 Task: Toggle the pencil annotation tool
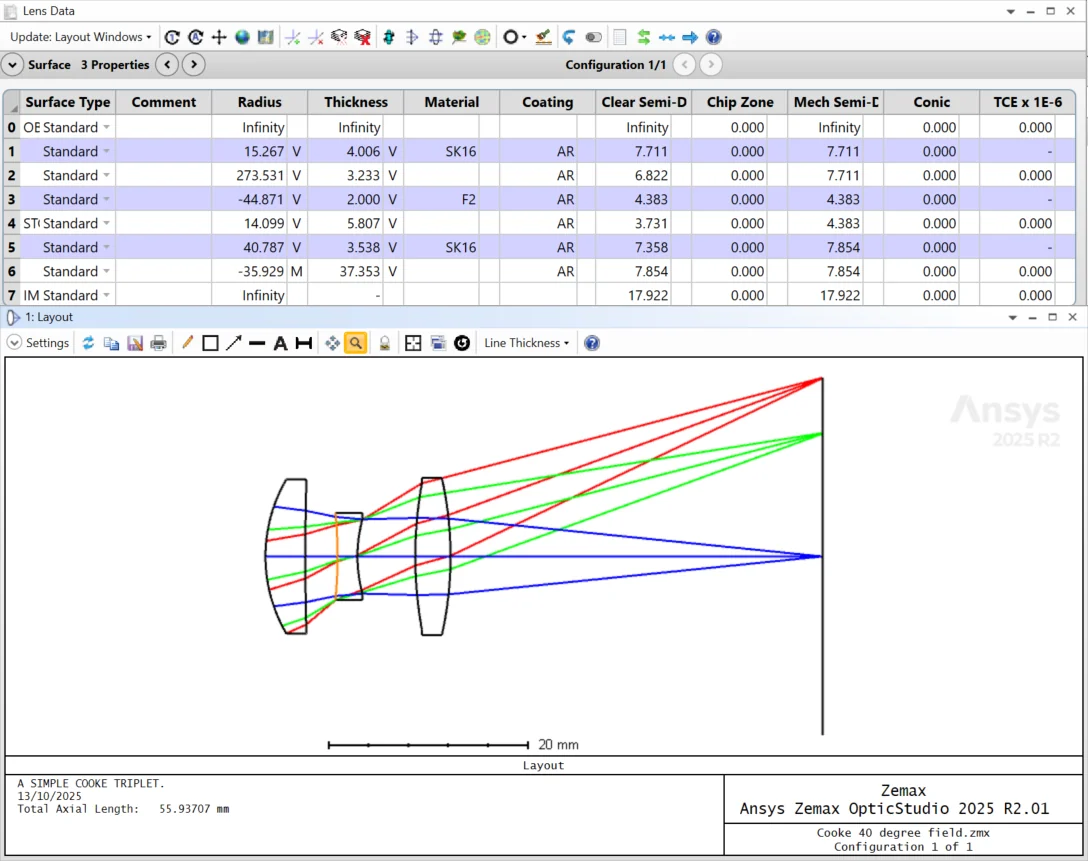[x=186, y=342]
